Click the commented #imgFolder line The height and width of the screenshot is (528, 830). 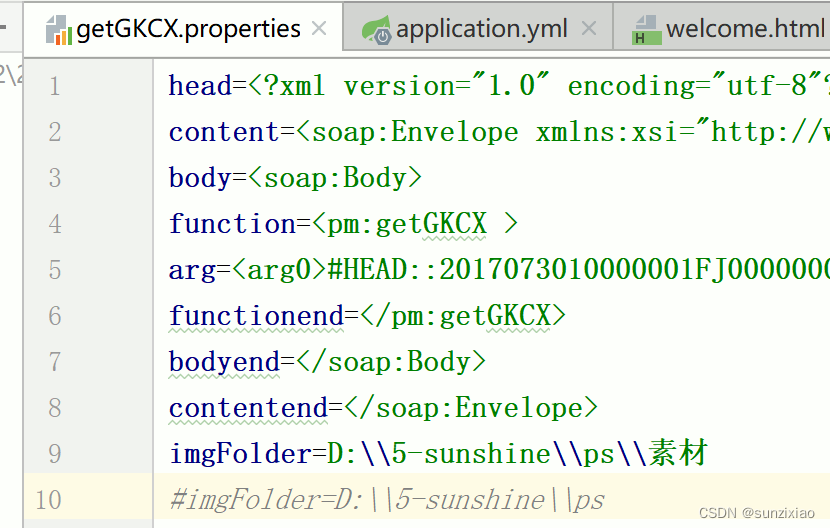coord(387,500)
